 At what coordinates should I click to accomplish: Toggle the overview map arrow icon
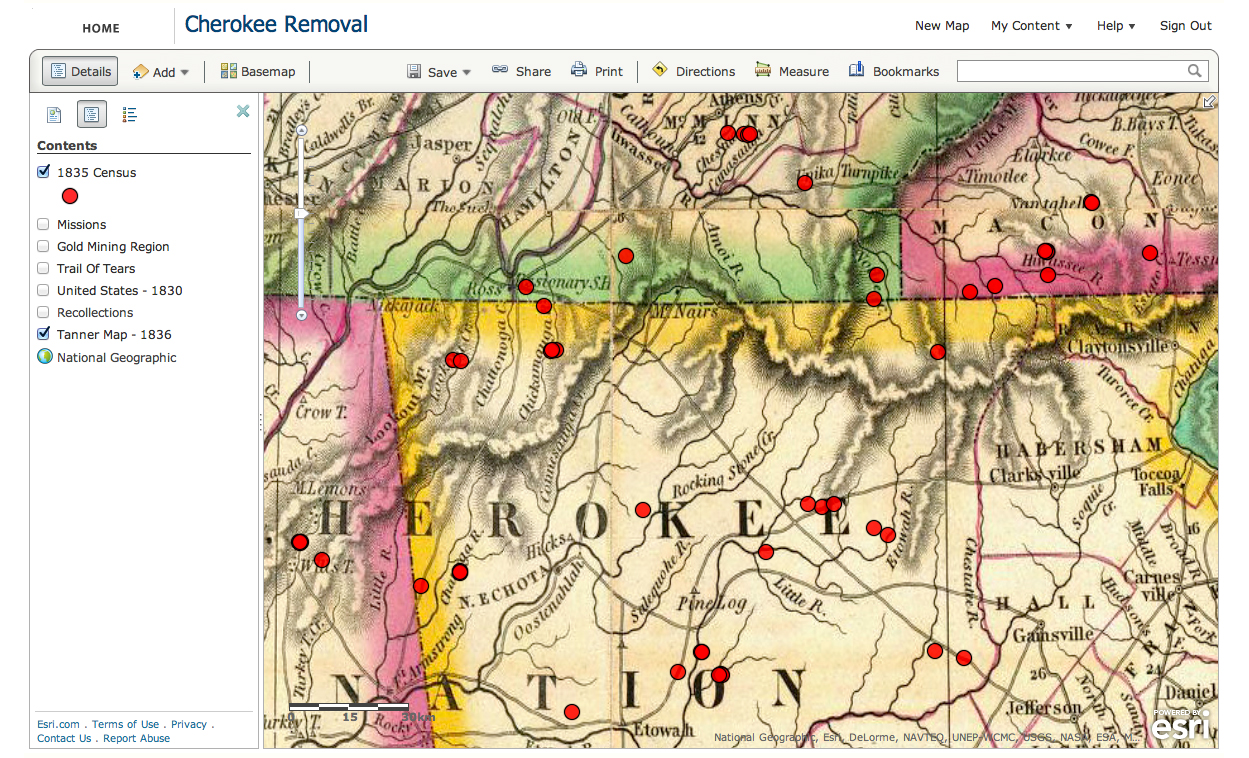[x=1209, y=101]
